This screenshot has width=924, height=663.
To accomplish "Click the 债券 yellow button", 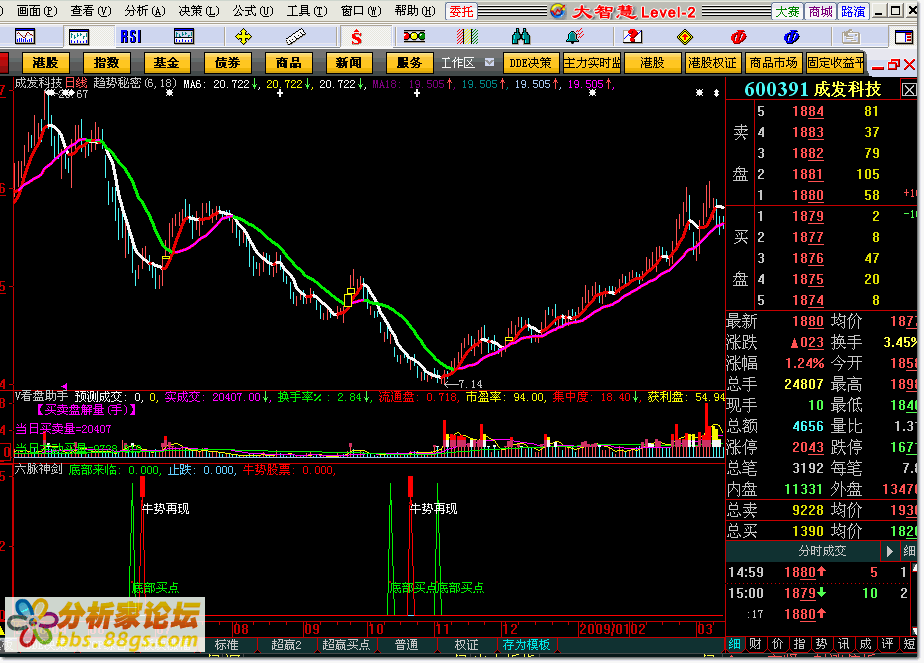I will (x=227, y=62).
